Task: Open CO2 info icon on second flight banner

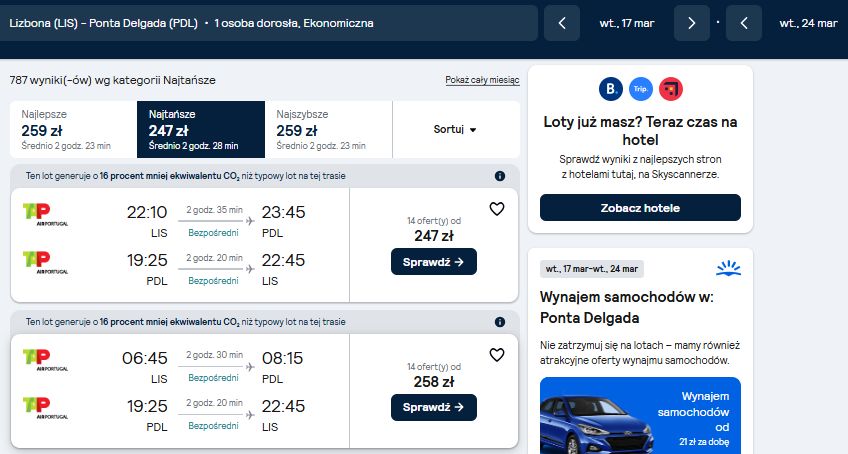Action: (500, 322)
